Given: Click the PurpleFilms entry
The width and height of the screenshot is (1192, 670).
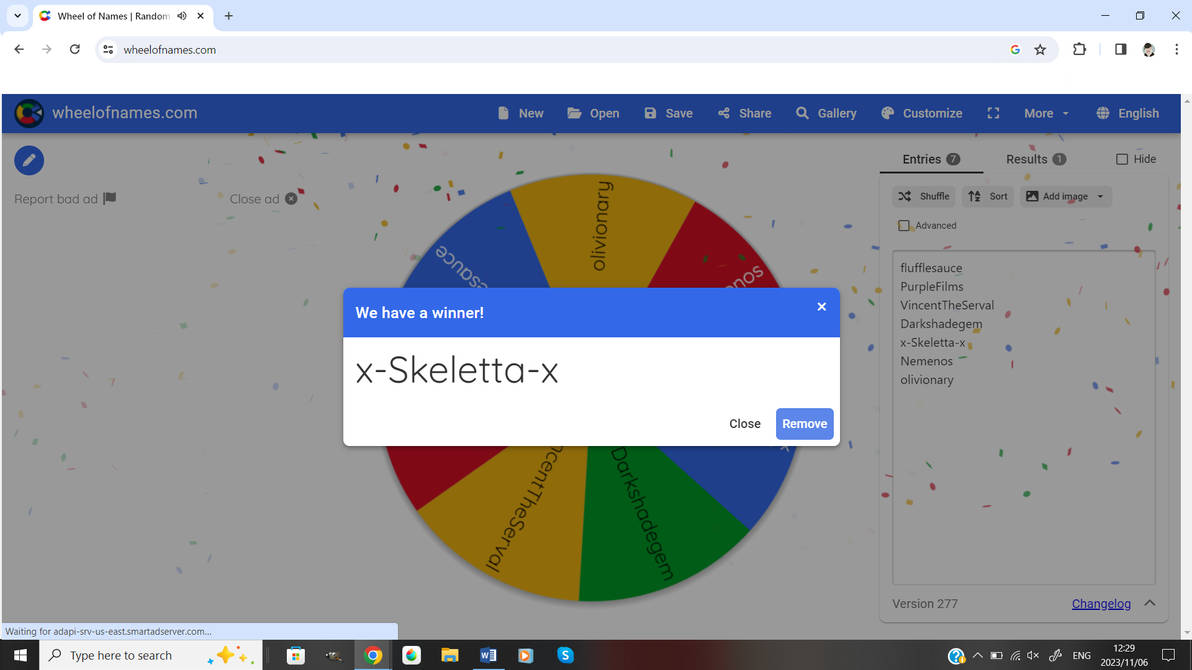Looking at the screenshot, I should click(x=931, y=287).
